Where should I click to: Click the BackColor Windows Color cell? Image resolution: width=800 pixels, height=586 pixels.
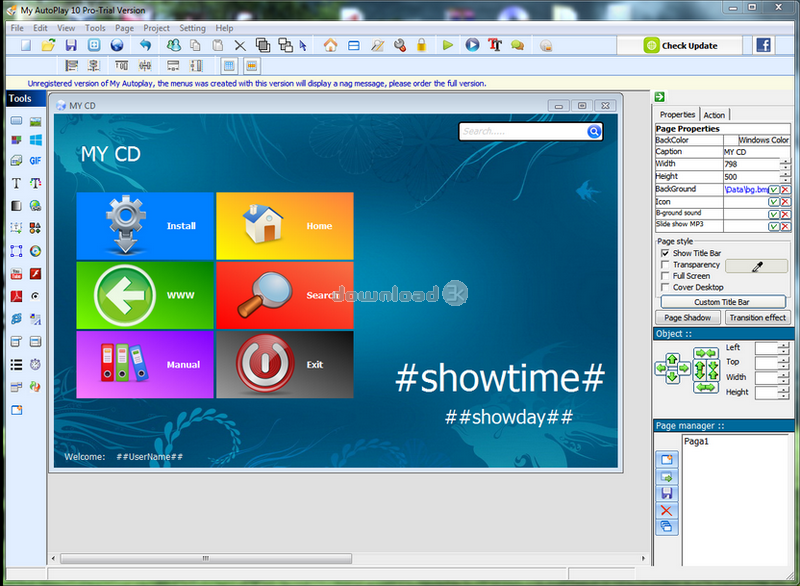tap(757, 140)
